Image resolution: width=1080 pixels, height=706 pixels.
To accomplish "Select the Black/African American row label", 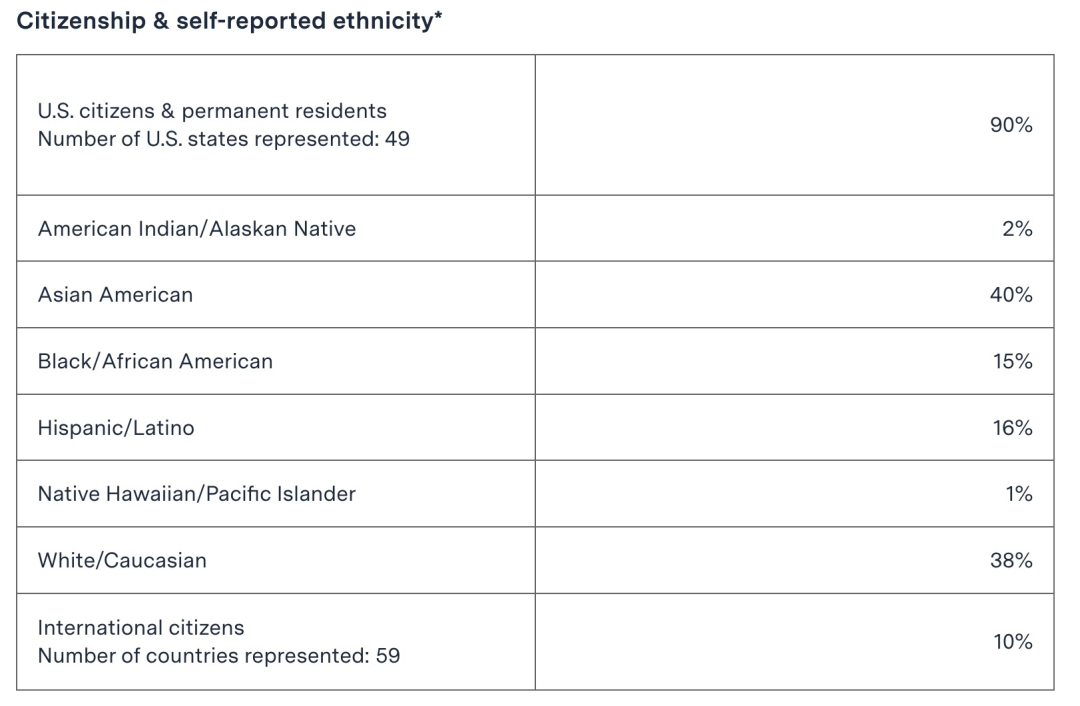I will (156, 361).
